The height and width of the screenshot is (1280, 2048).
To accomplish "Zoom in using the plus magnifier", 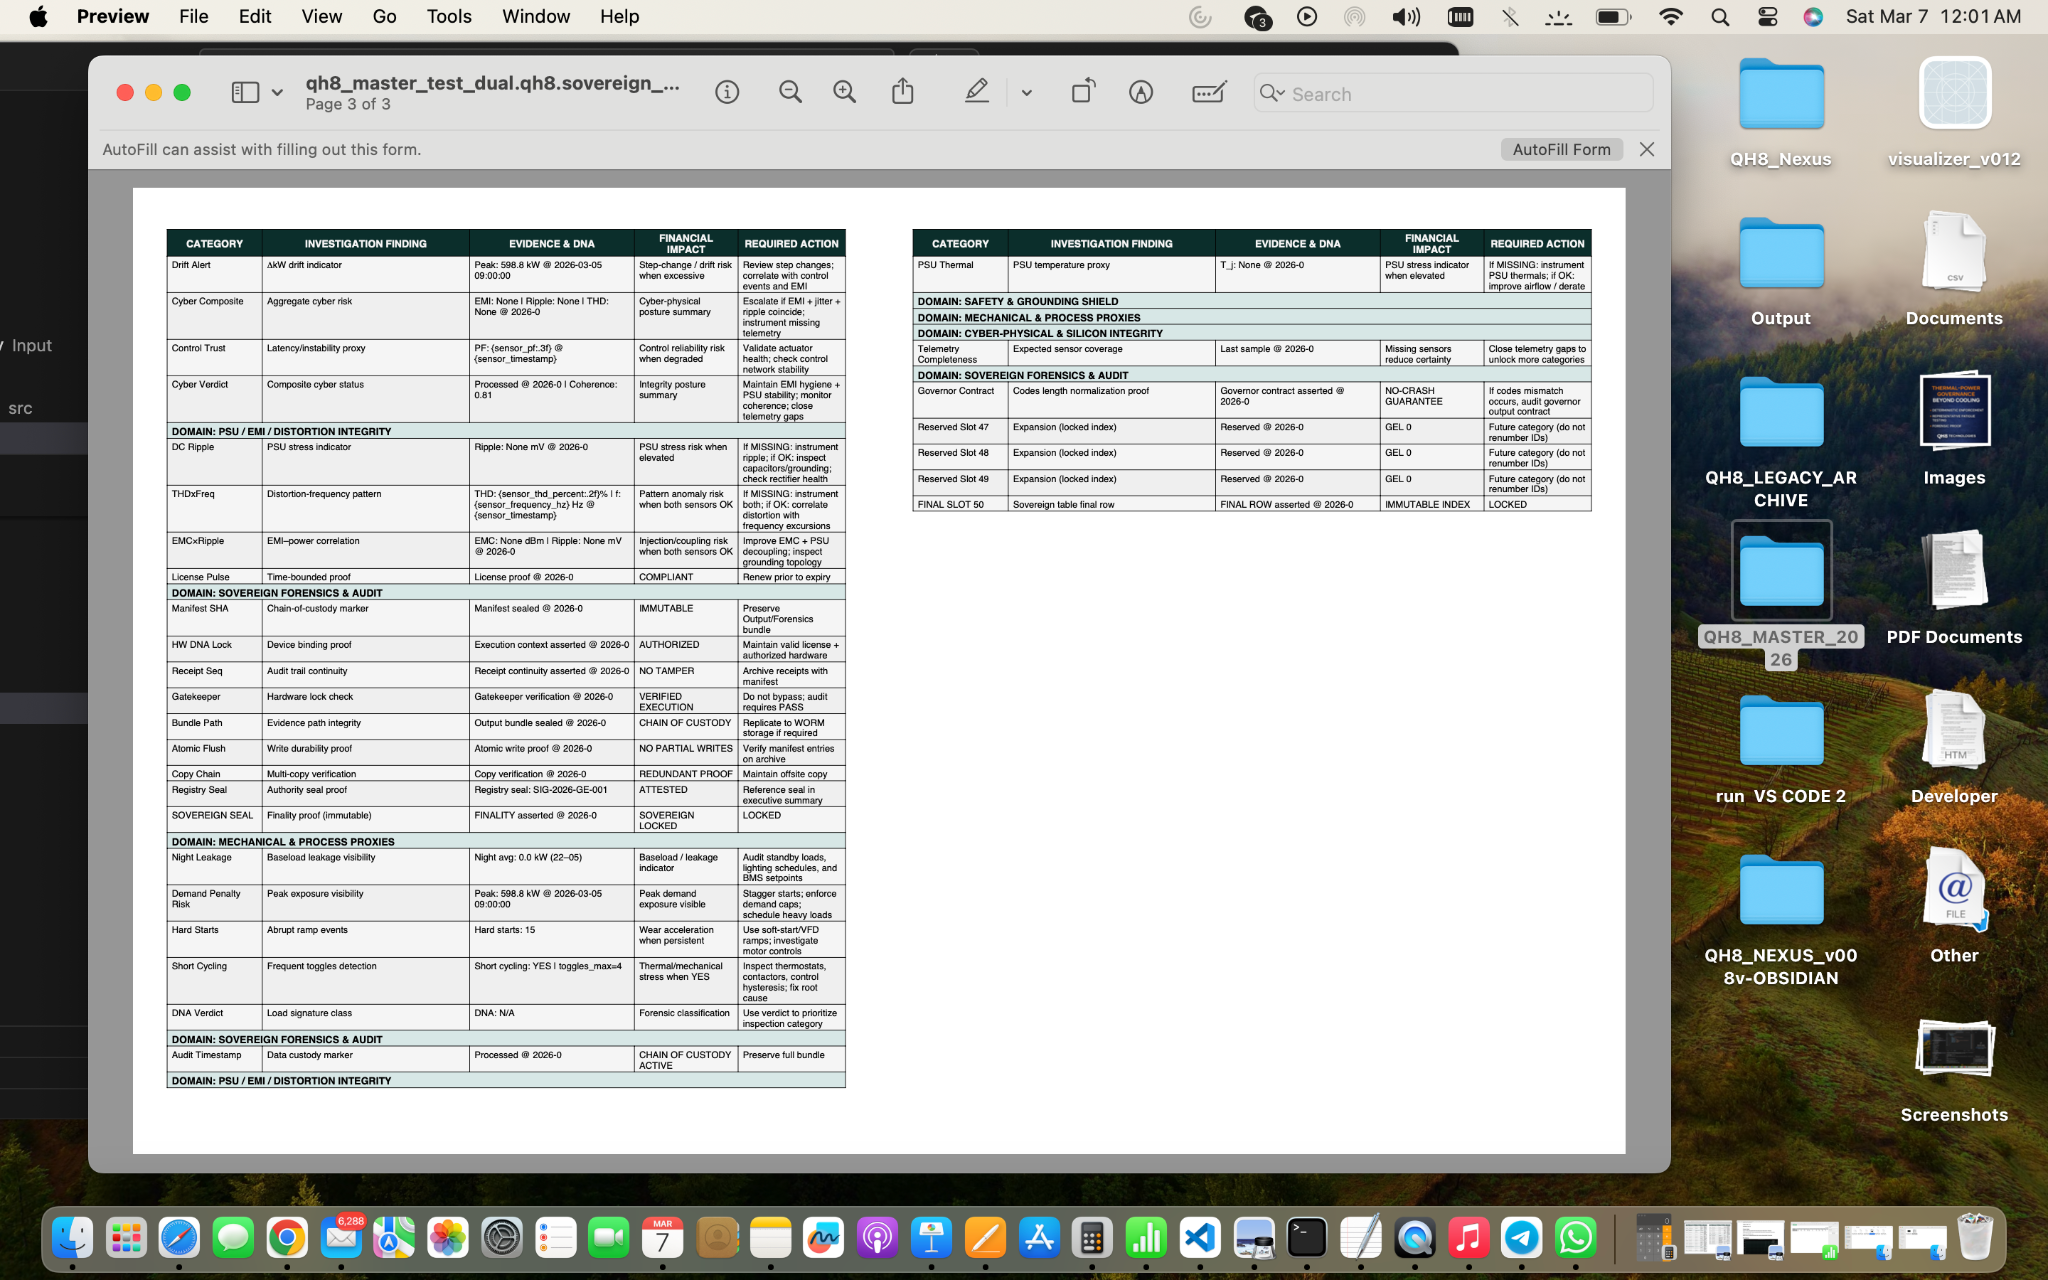I will 845,93.
